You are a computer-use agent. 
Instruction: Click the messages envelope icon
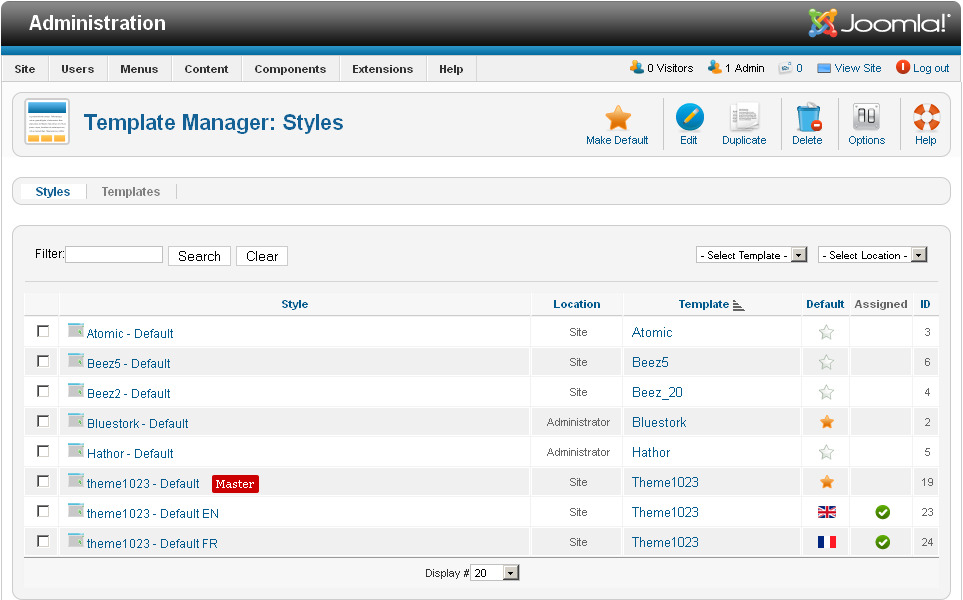(x=785, y=68)
